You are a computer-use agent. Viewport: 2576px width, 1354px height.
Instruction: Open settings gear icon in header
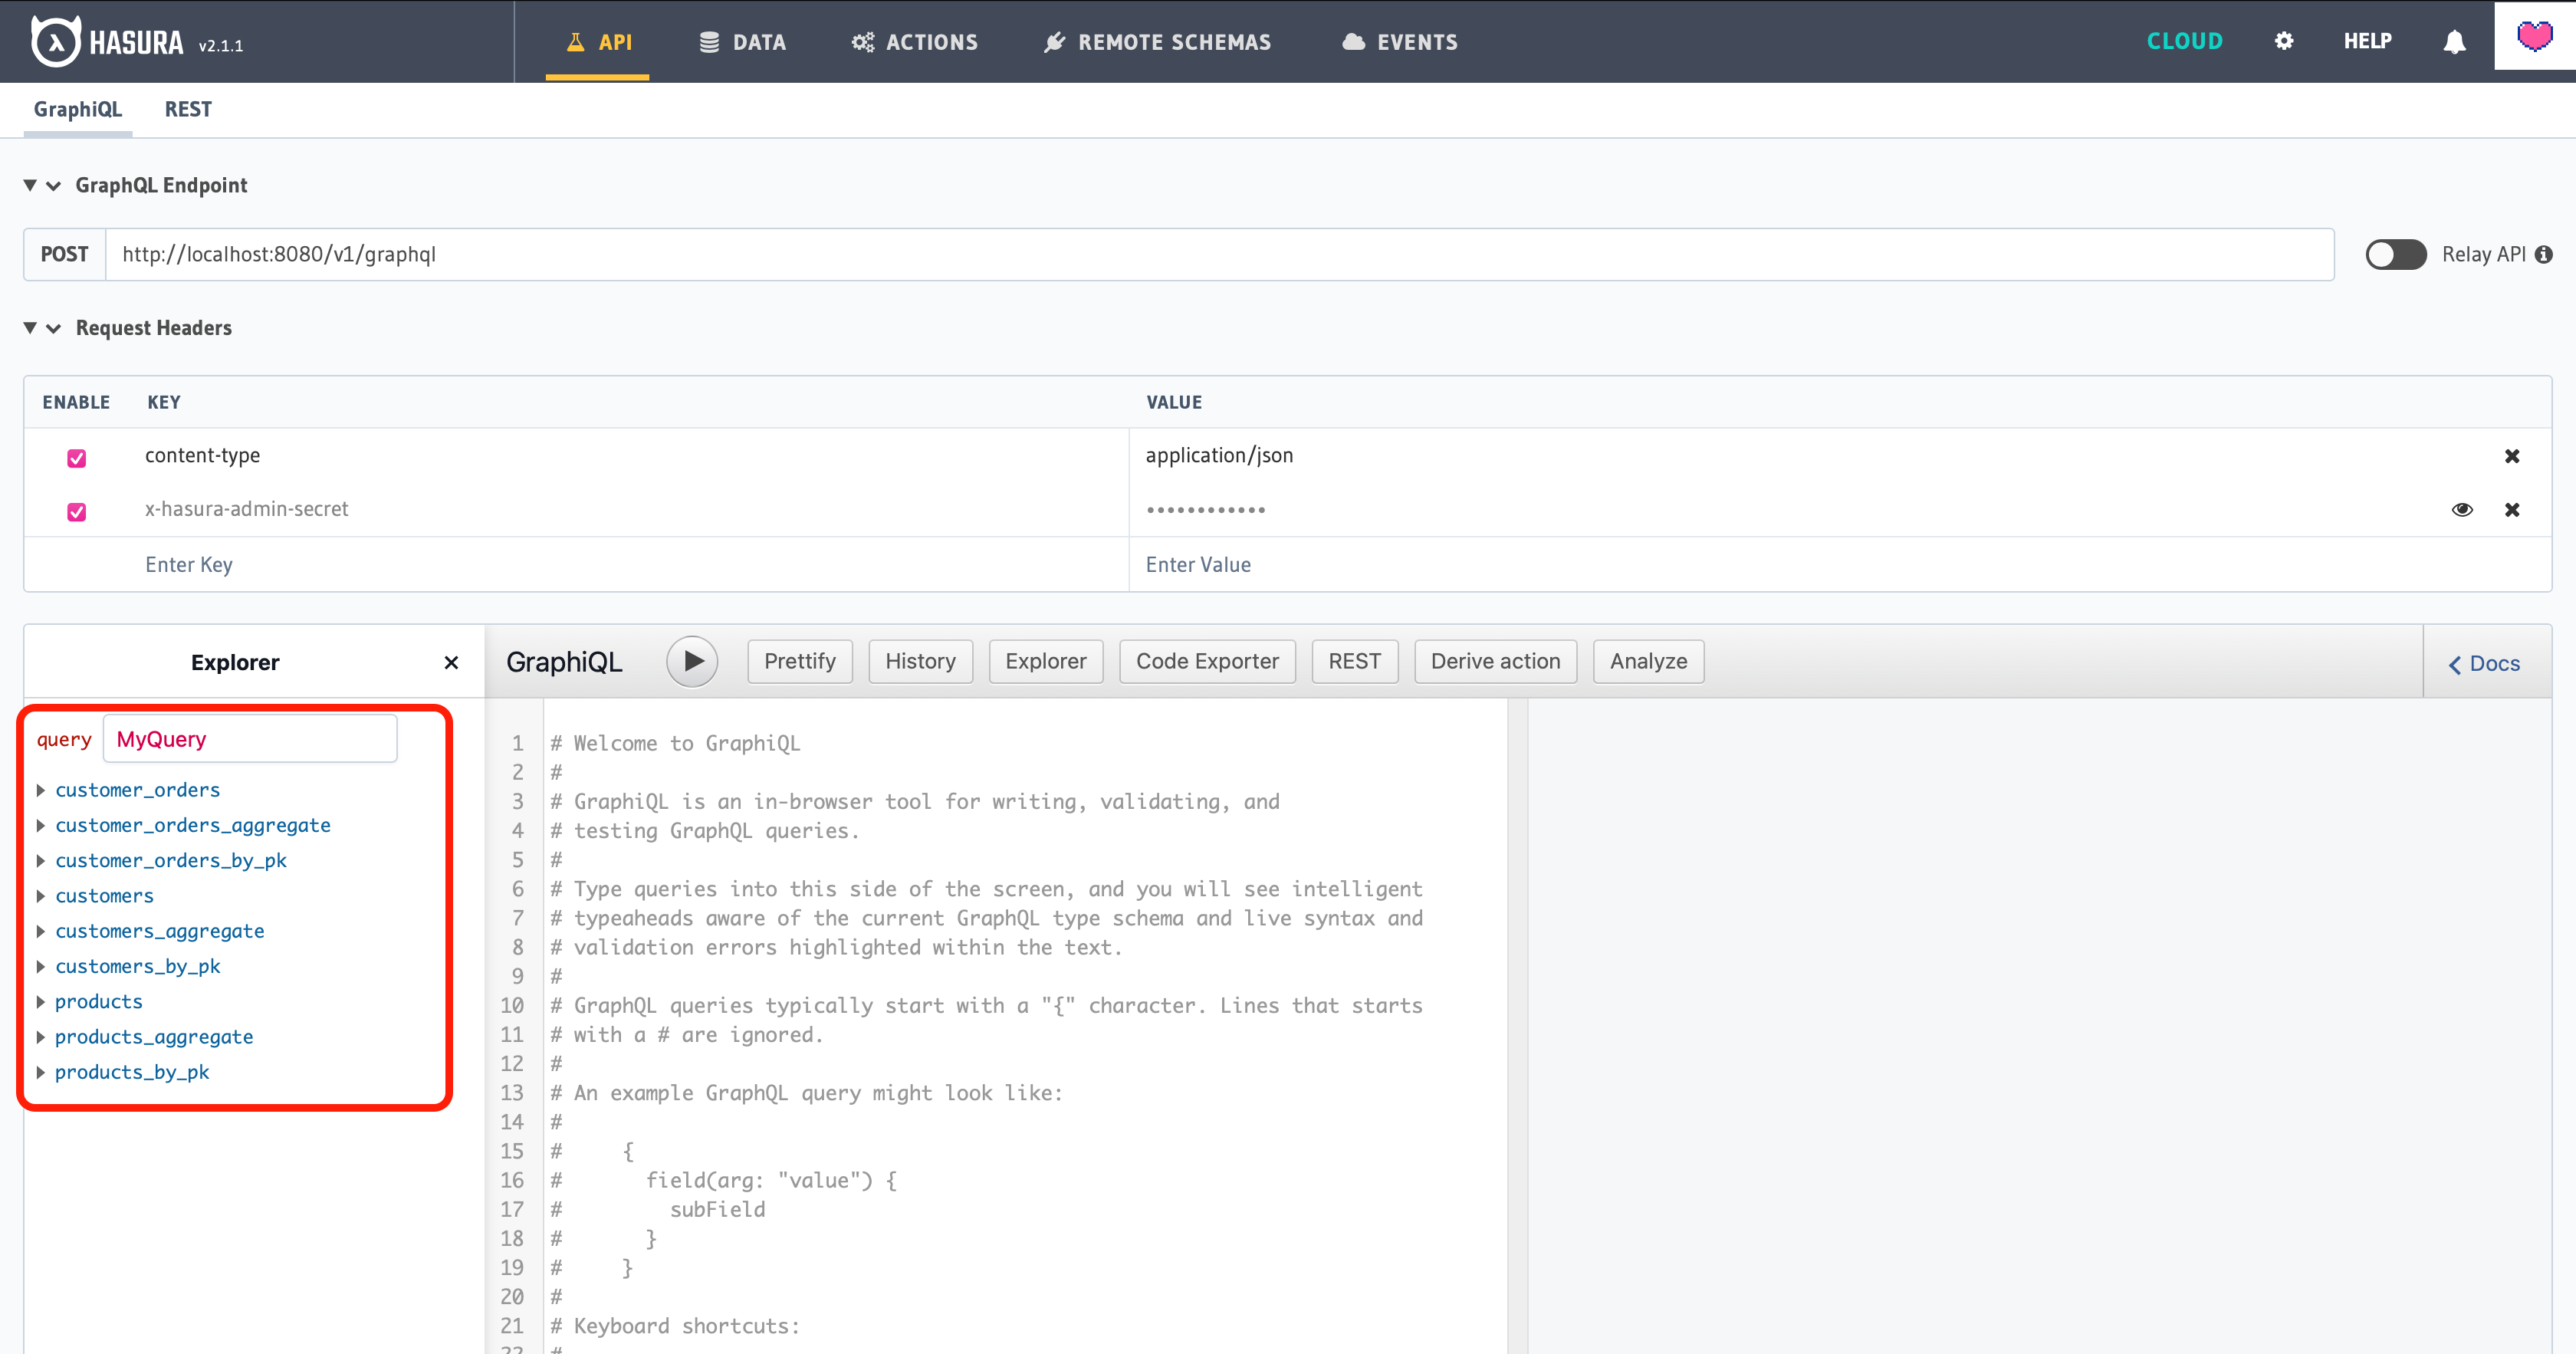pos(2283,41)
